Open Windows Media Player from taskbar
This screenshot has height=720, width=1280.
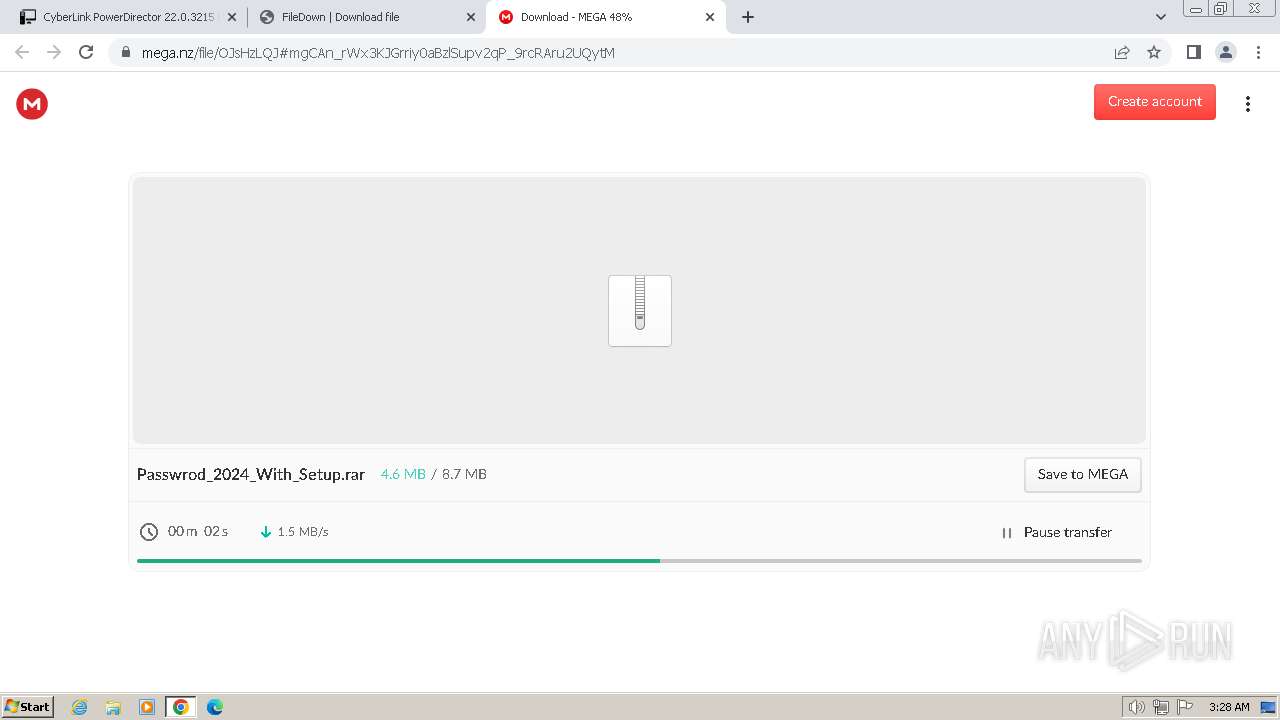[147, 707]
